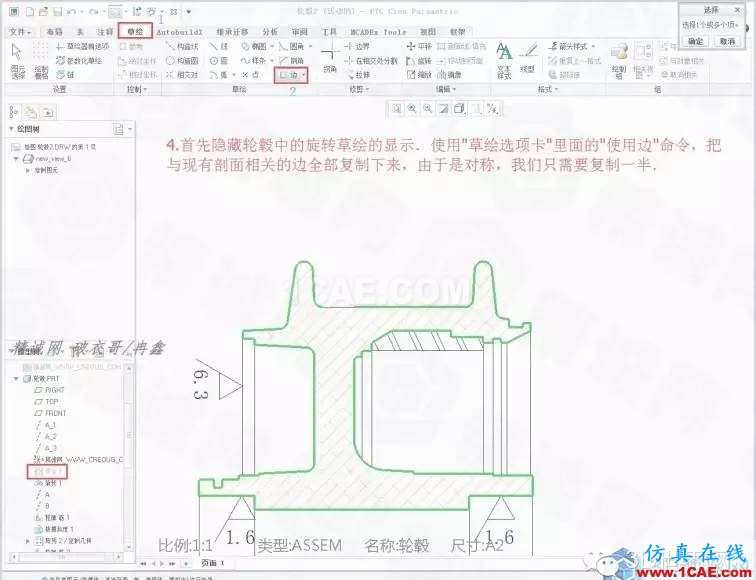
Task: Click the zoom out icon in the view toolbar
Action: coord(428,109)
